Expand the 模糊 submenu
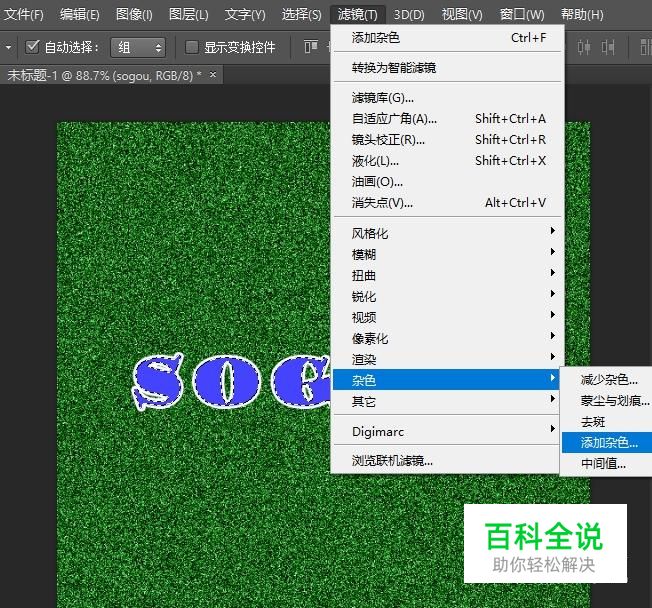This screenshot has height=608, width=652. (447, 254)
